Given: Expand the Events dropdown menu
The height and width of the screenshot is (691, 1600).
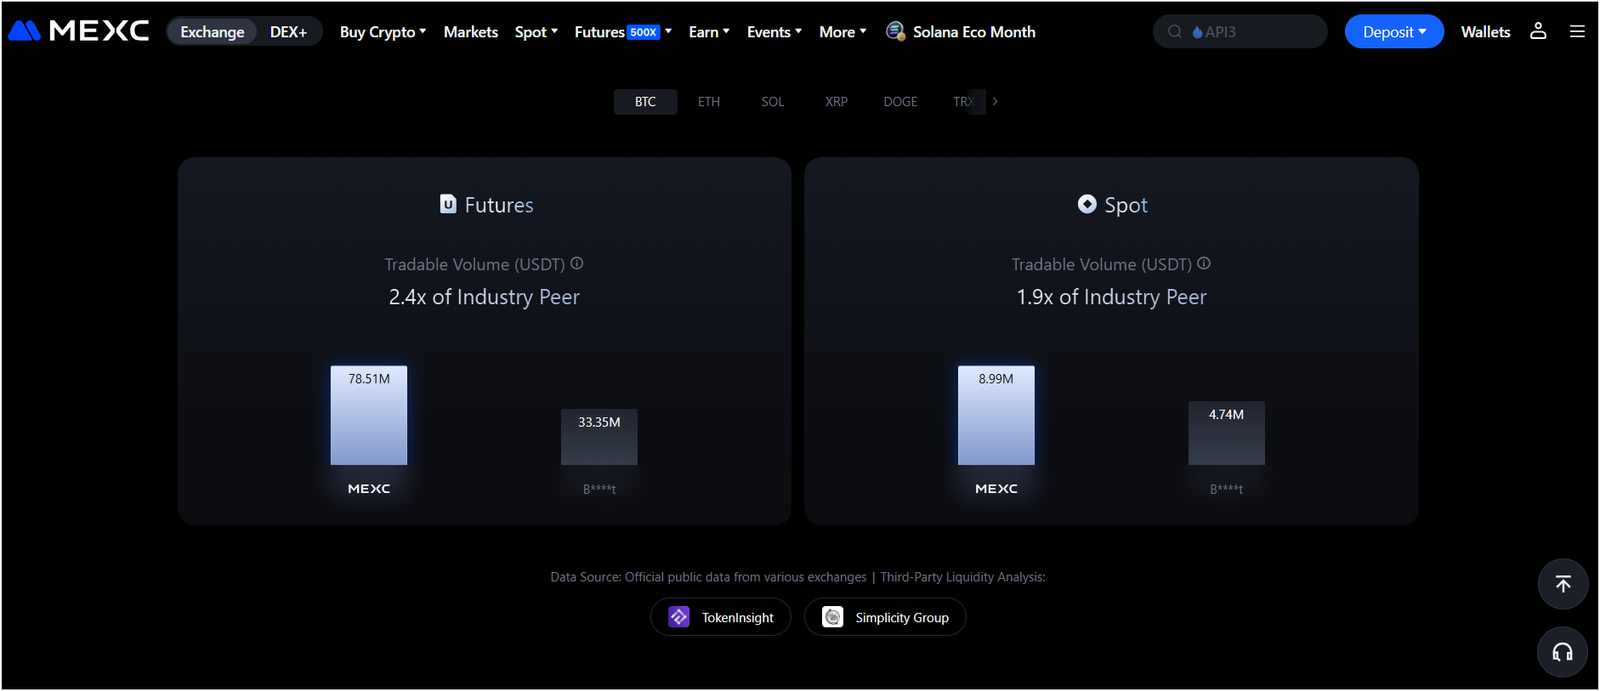Looking at the screenshot, I should (x=774, y=32).
